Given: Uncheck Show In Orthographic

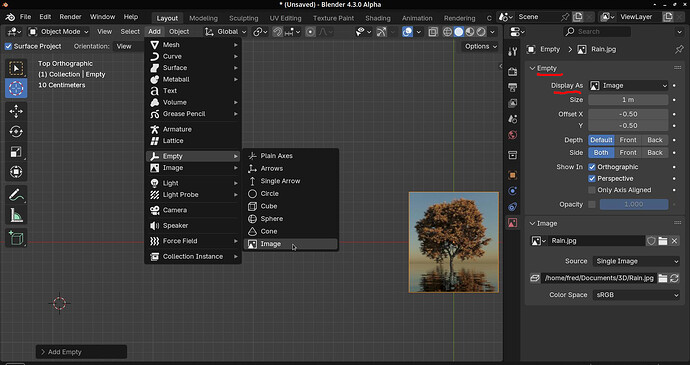Looking at the screenshot, I should pyautogui.click(x=592, y=167).
